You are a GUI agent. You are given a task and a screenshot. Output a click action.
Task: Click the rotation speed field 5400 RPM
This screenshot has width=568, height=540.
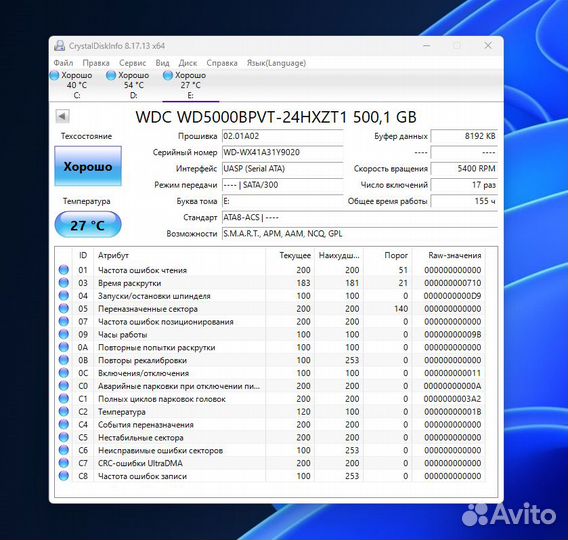coord(464,169)
